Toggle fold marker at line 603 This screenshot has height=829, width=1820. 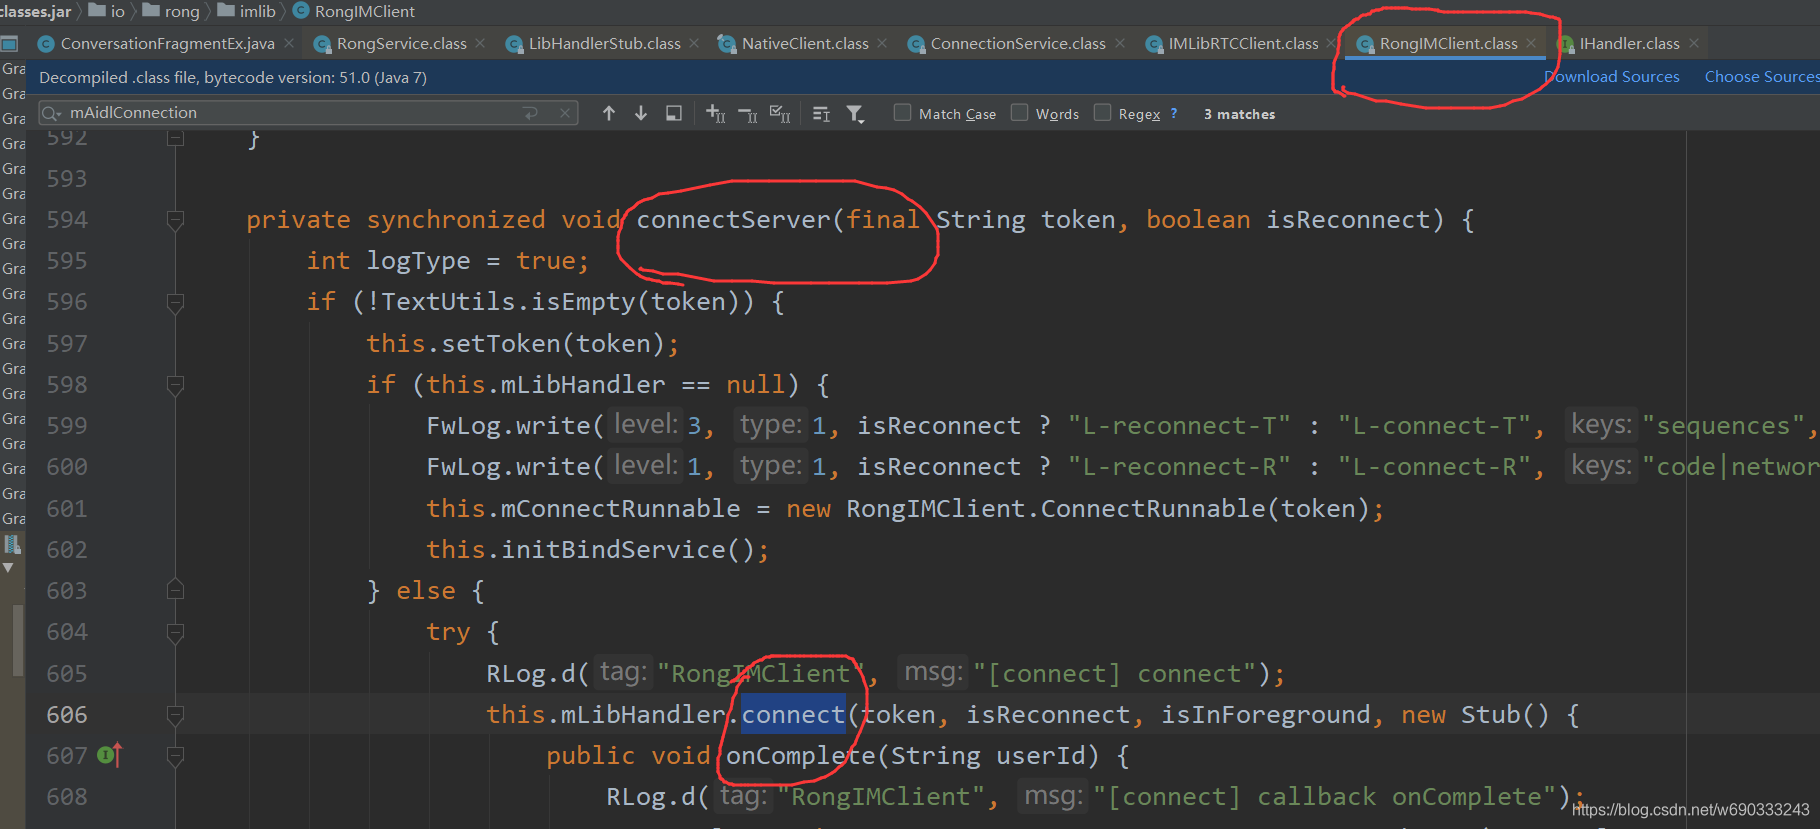(x=175, y=590)
